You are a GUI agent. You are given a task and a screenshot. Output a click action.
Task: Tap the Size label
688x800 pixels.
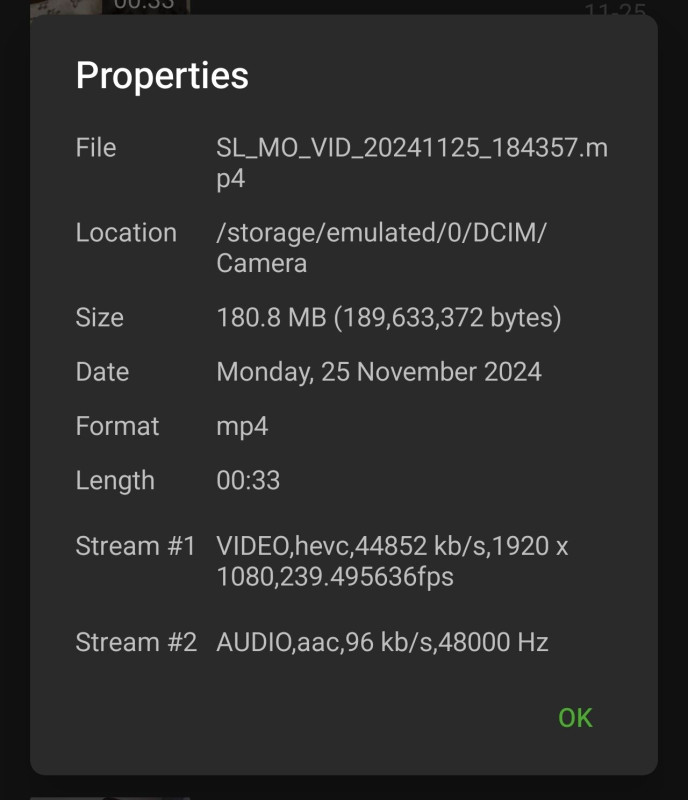[100, 317]
